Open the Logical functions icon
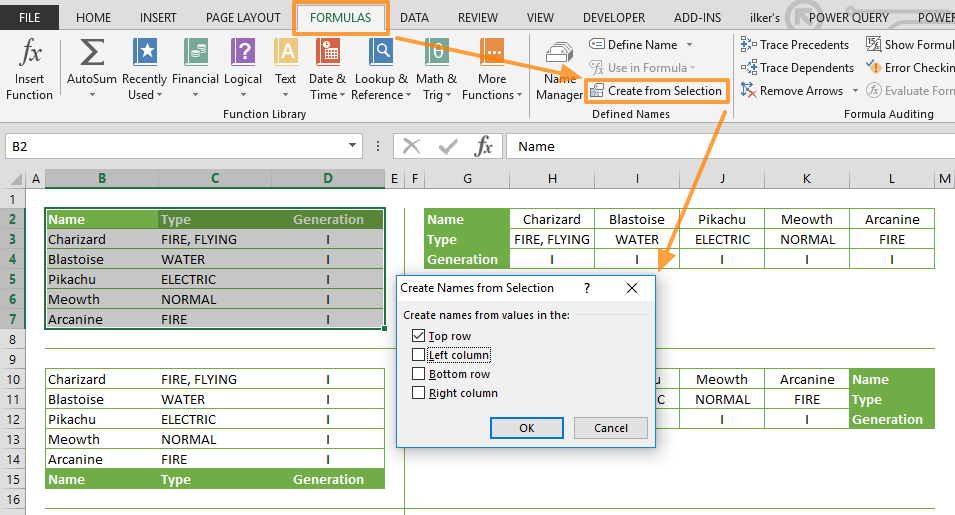Image resolution: width=955 pixels, height=515 pixels. 243,52
